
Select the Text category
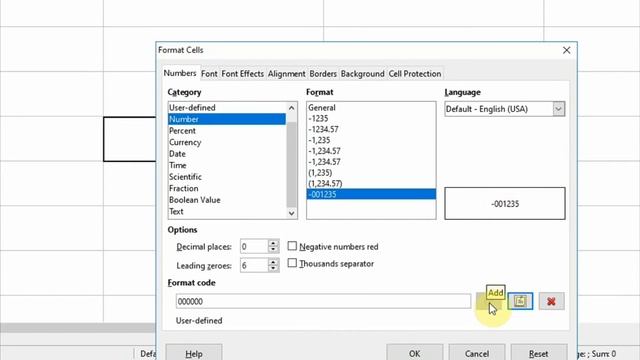coord(227,211)
